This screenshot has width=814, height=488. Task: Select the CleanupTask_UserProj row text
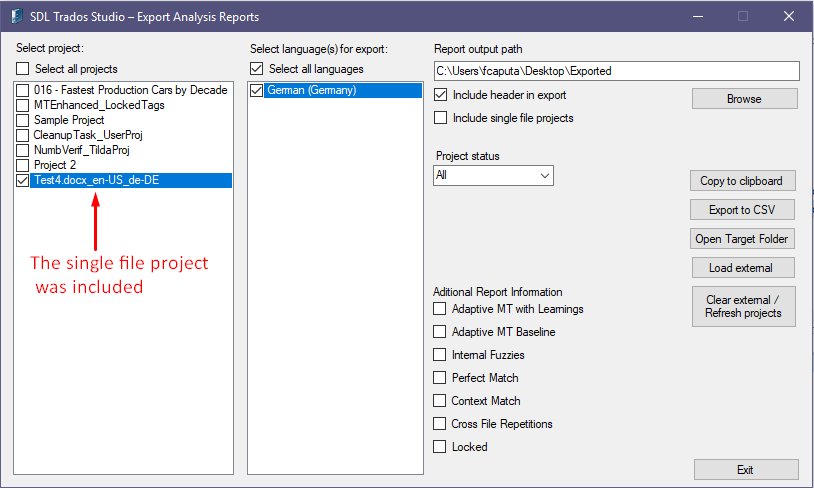coord(88,135)
